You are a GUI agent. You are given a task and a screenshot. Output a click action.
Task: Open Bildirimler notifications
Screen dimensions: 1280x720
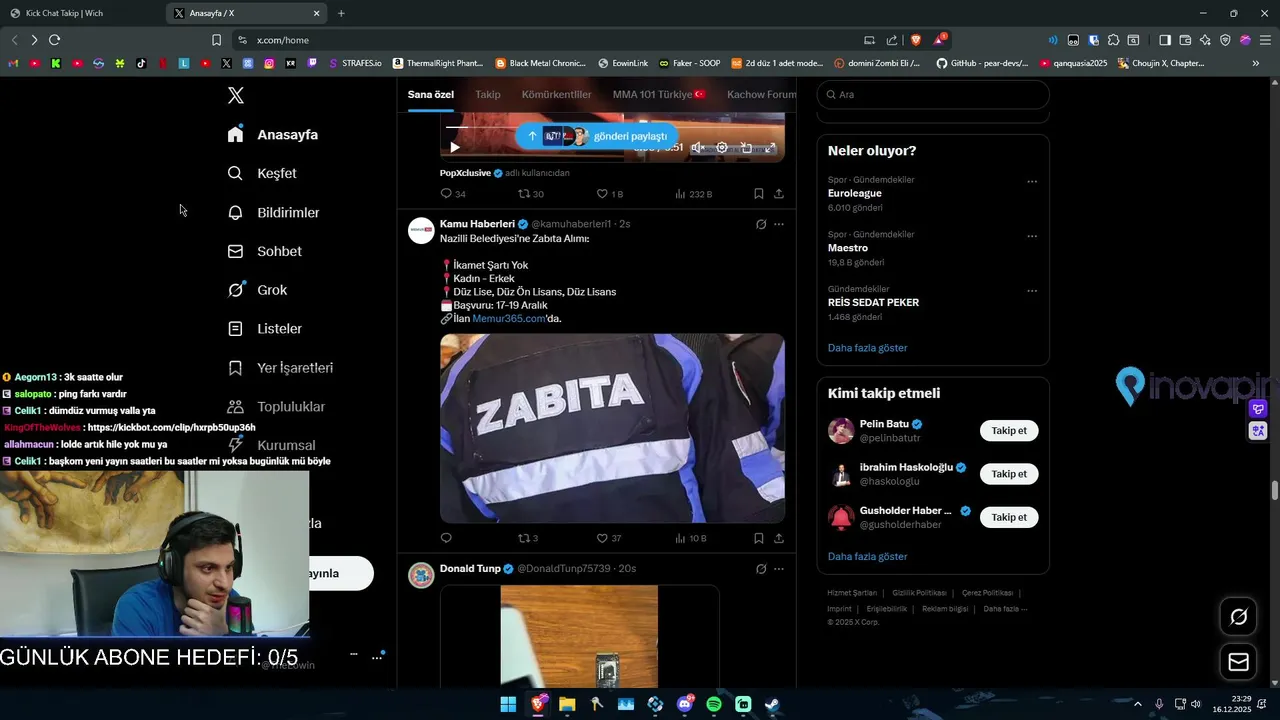pos(273,212)
